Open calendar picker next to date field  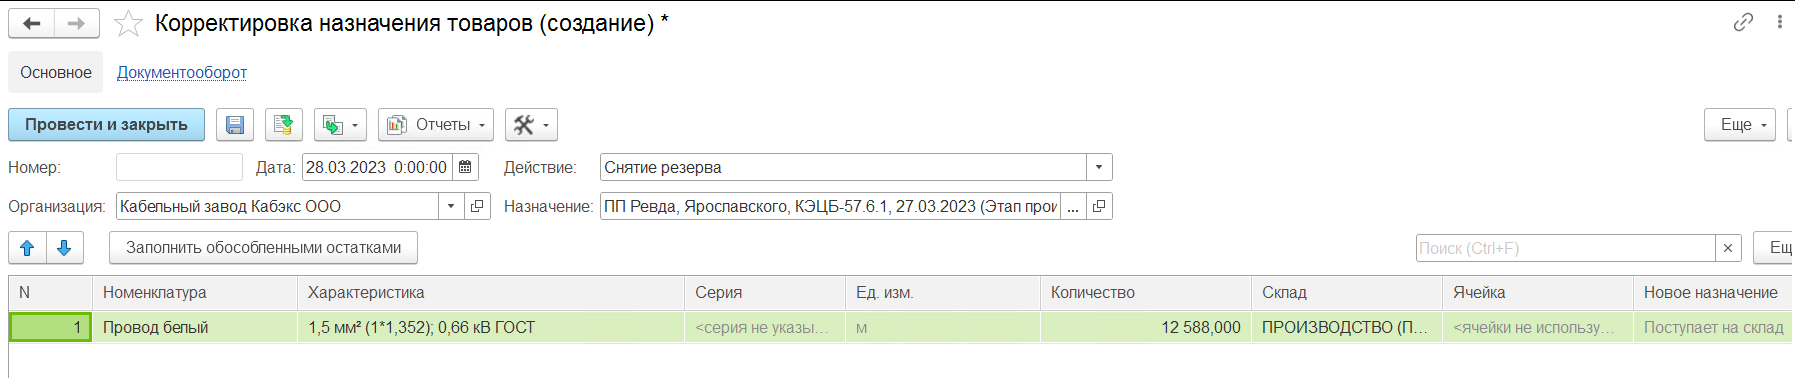point(465,167)
